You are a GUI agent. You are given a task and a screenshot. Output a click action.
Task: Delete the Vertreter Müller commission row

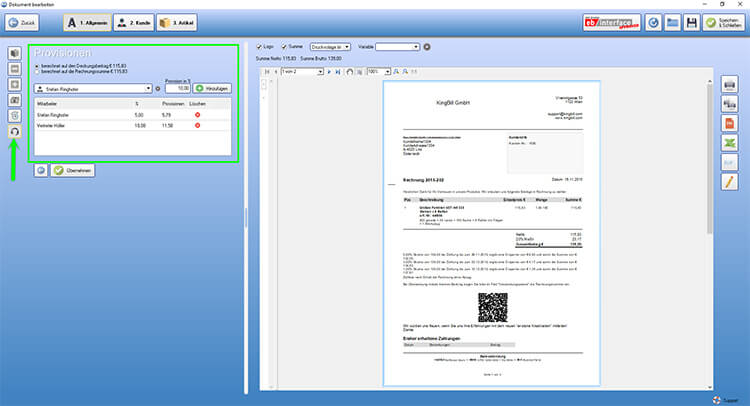click(x=198, y=125)
